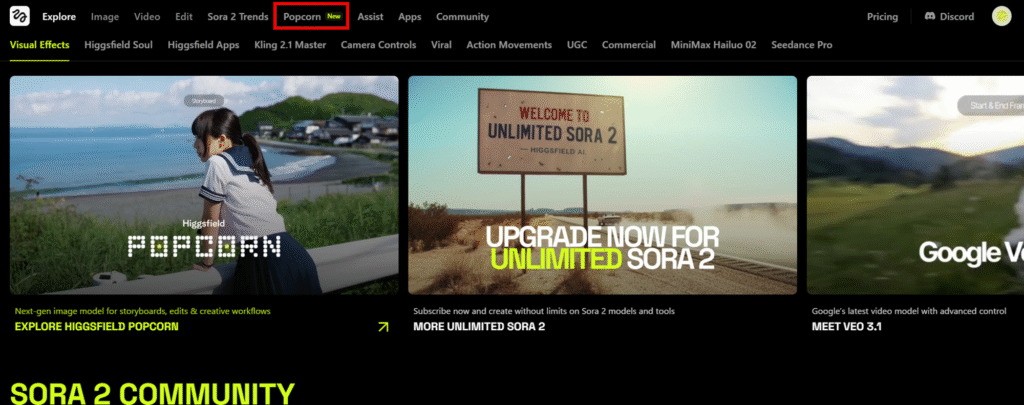Viewport: 1024px width, 405px height.
Task: Click the More Unlimited Sora 2 link
Action: [x=479, y=327]
